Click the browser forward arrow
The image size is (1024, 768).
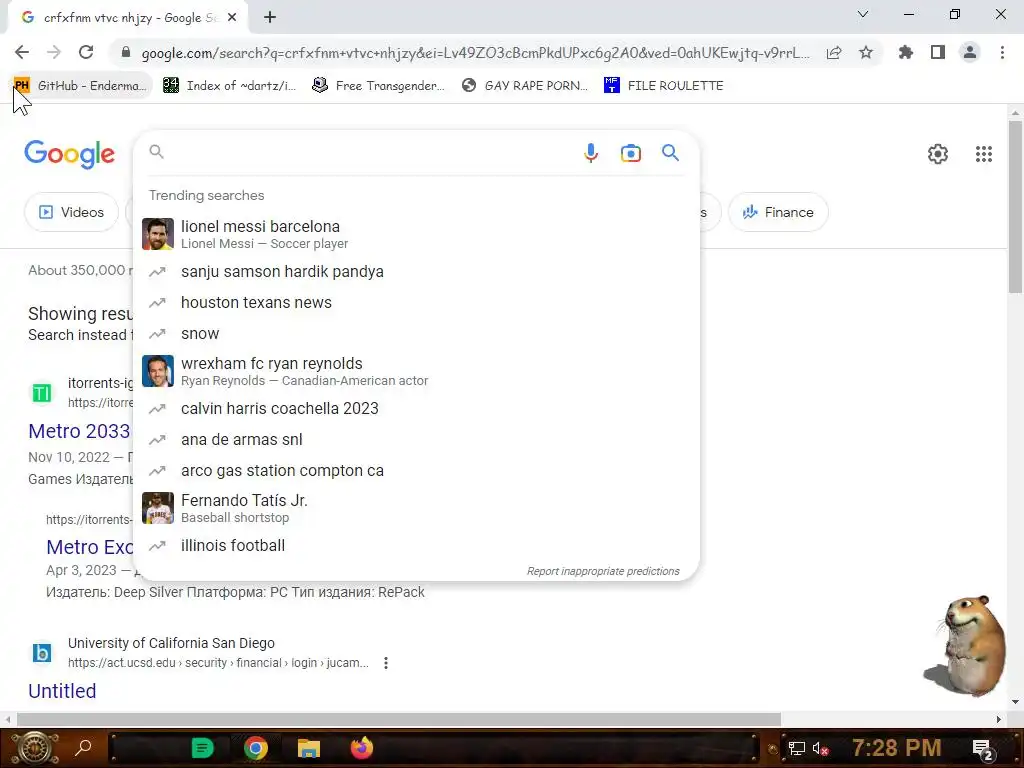tap(54, 52)
